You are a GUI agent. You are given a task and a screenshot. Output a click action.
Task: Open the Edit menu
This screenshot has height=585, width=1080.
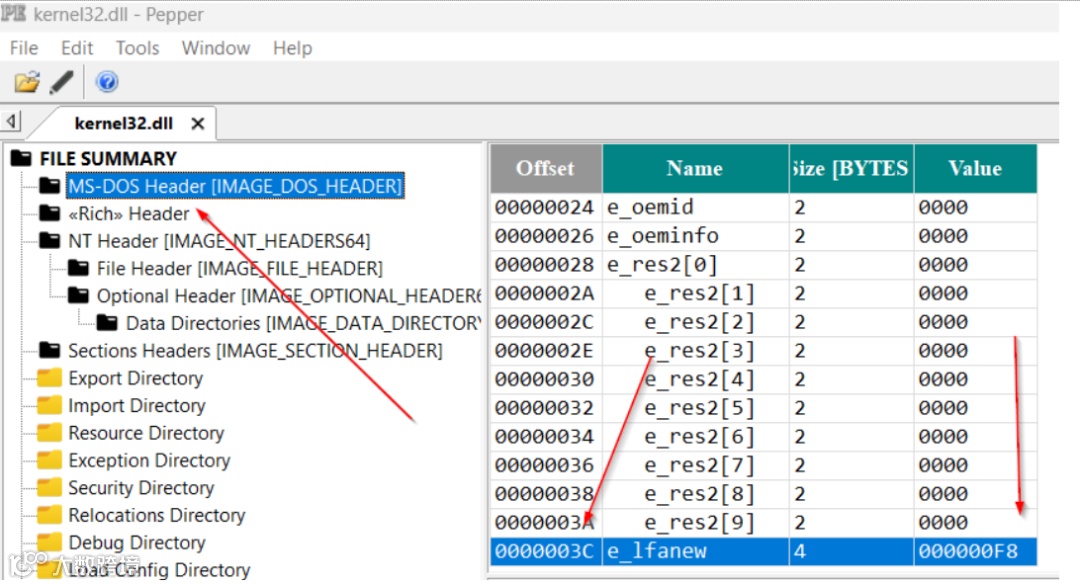[76, 48]
